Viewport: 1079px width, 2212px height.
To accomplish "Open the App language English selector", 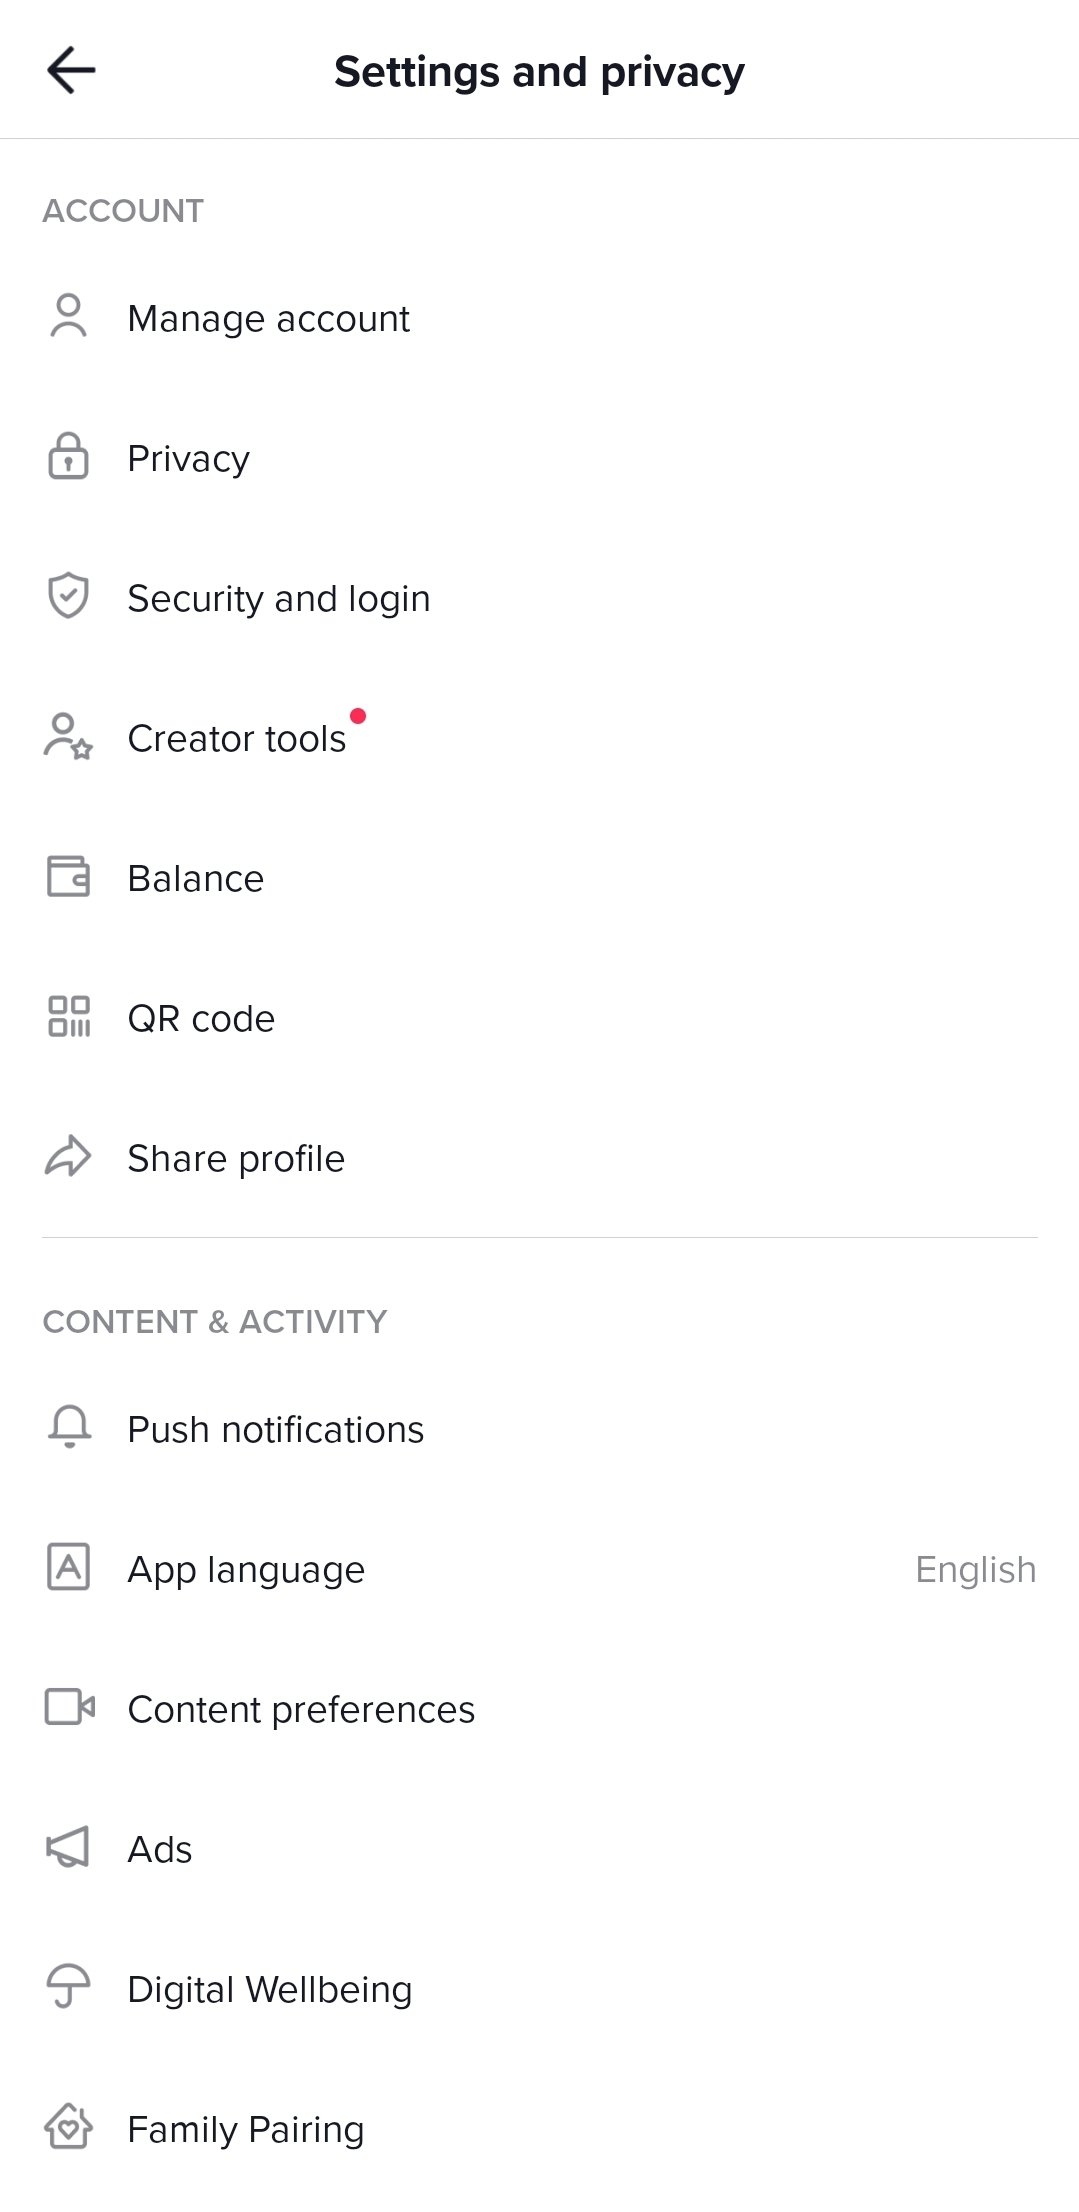I will pos(975,1569).
